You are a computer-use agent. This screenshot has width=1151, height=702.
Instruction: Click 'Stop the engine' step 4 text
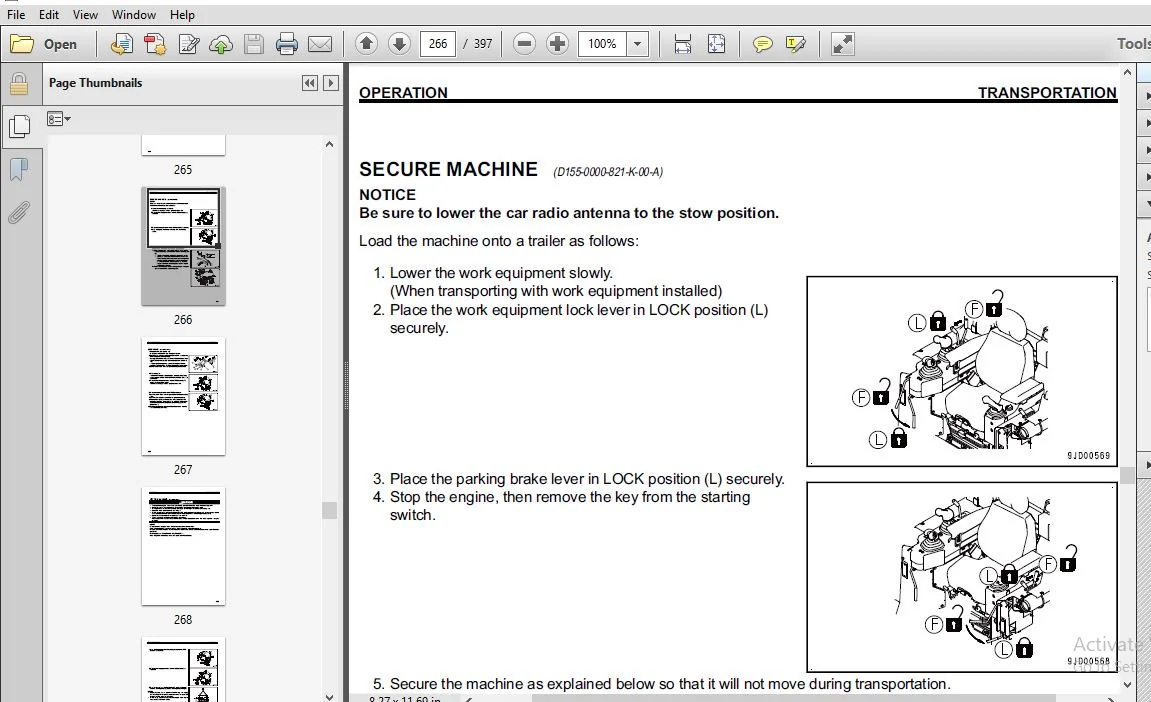click(x=570, y=505)
